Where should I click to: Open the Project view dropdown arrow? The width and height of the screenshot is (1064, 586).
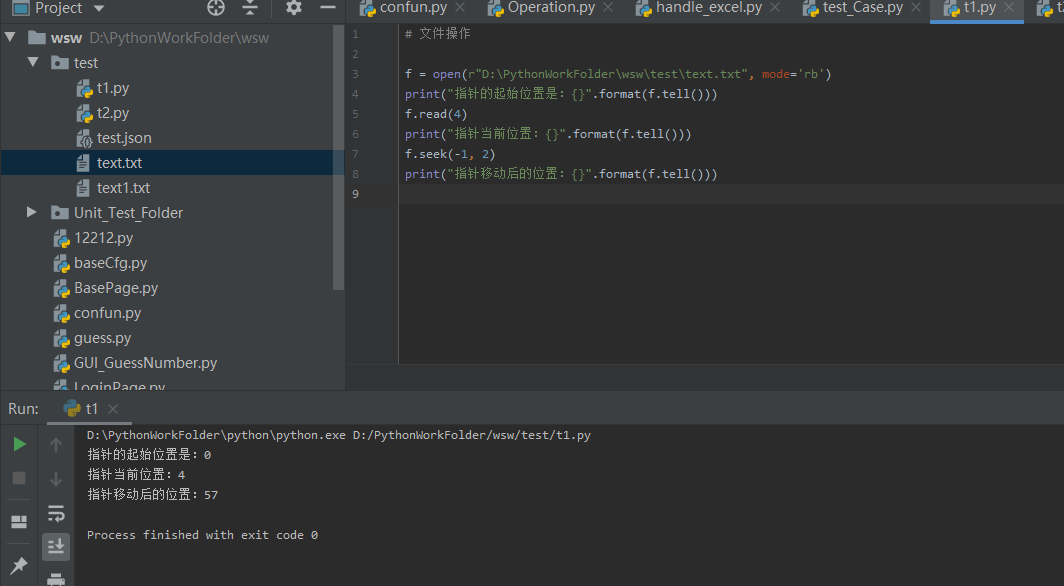99,8
